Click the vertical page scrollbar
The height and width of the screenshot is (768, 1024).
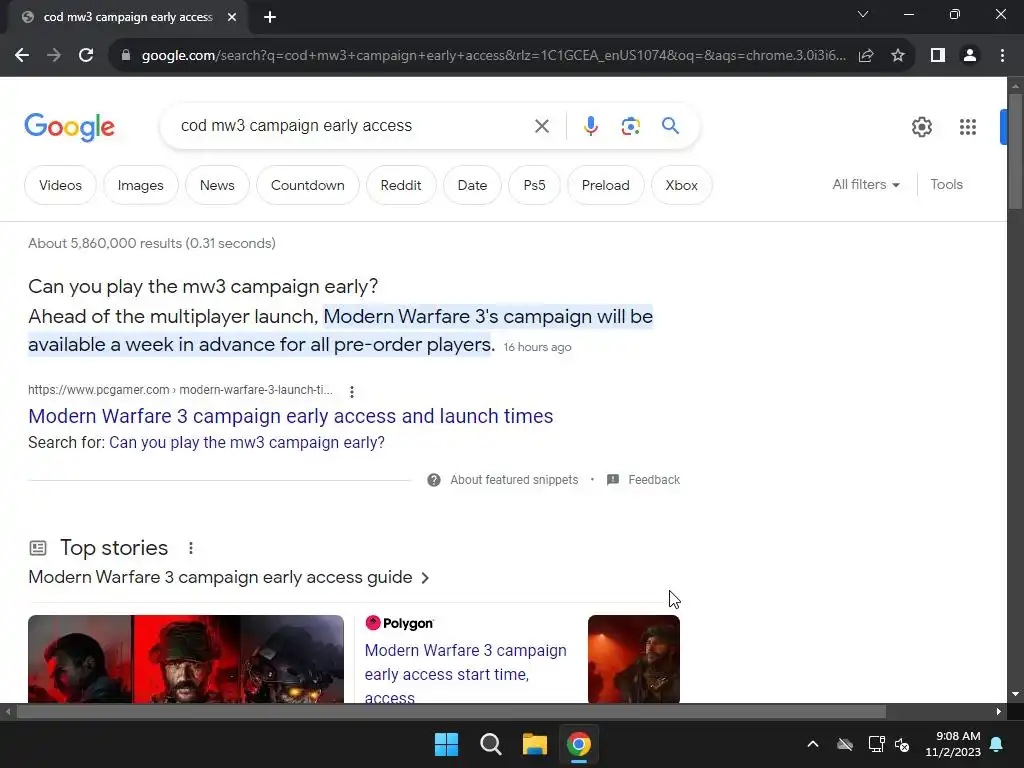coord(1015,152)
